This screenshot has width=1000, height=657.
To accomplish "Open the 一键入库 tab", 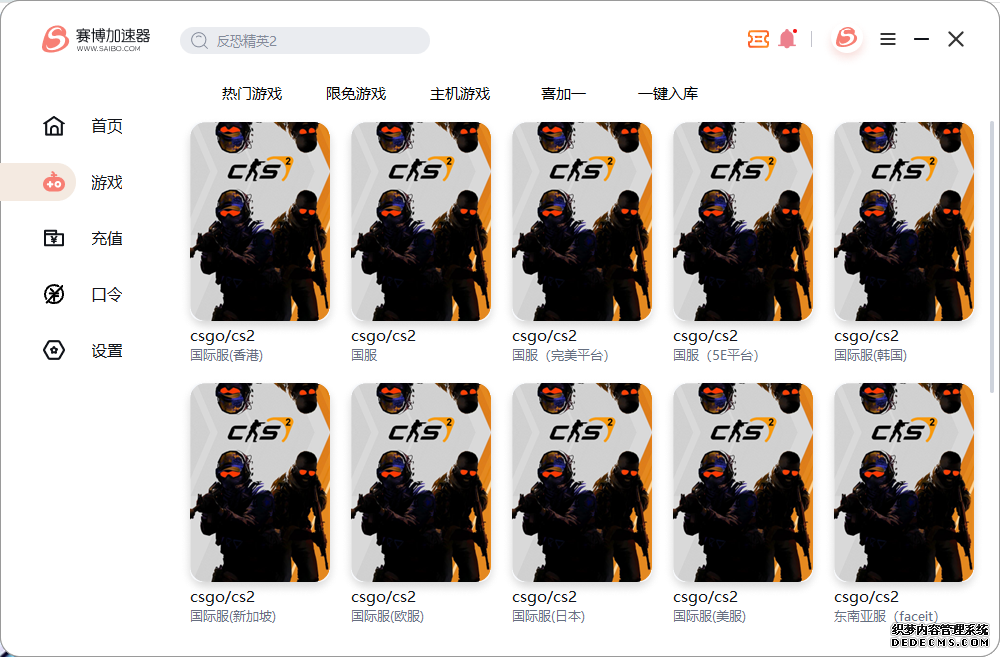I will (x=668, y=94).
